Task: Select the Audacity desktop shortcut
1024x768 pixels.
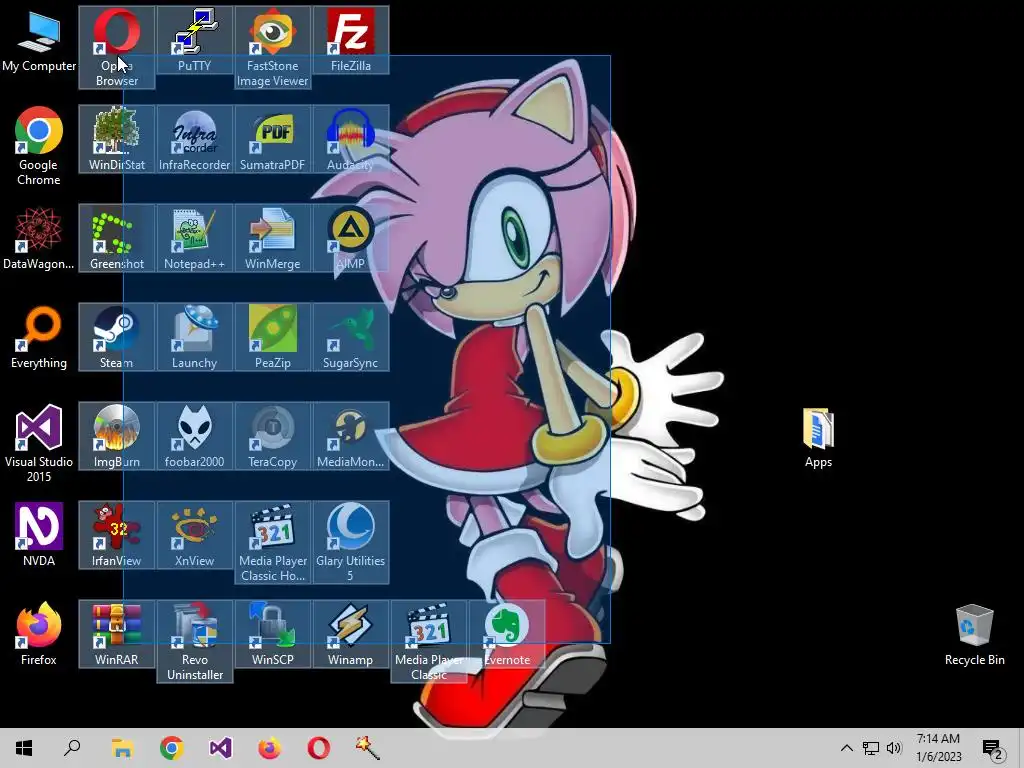Action: tap(351, 139)
